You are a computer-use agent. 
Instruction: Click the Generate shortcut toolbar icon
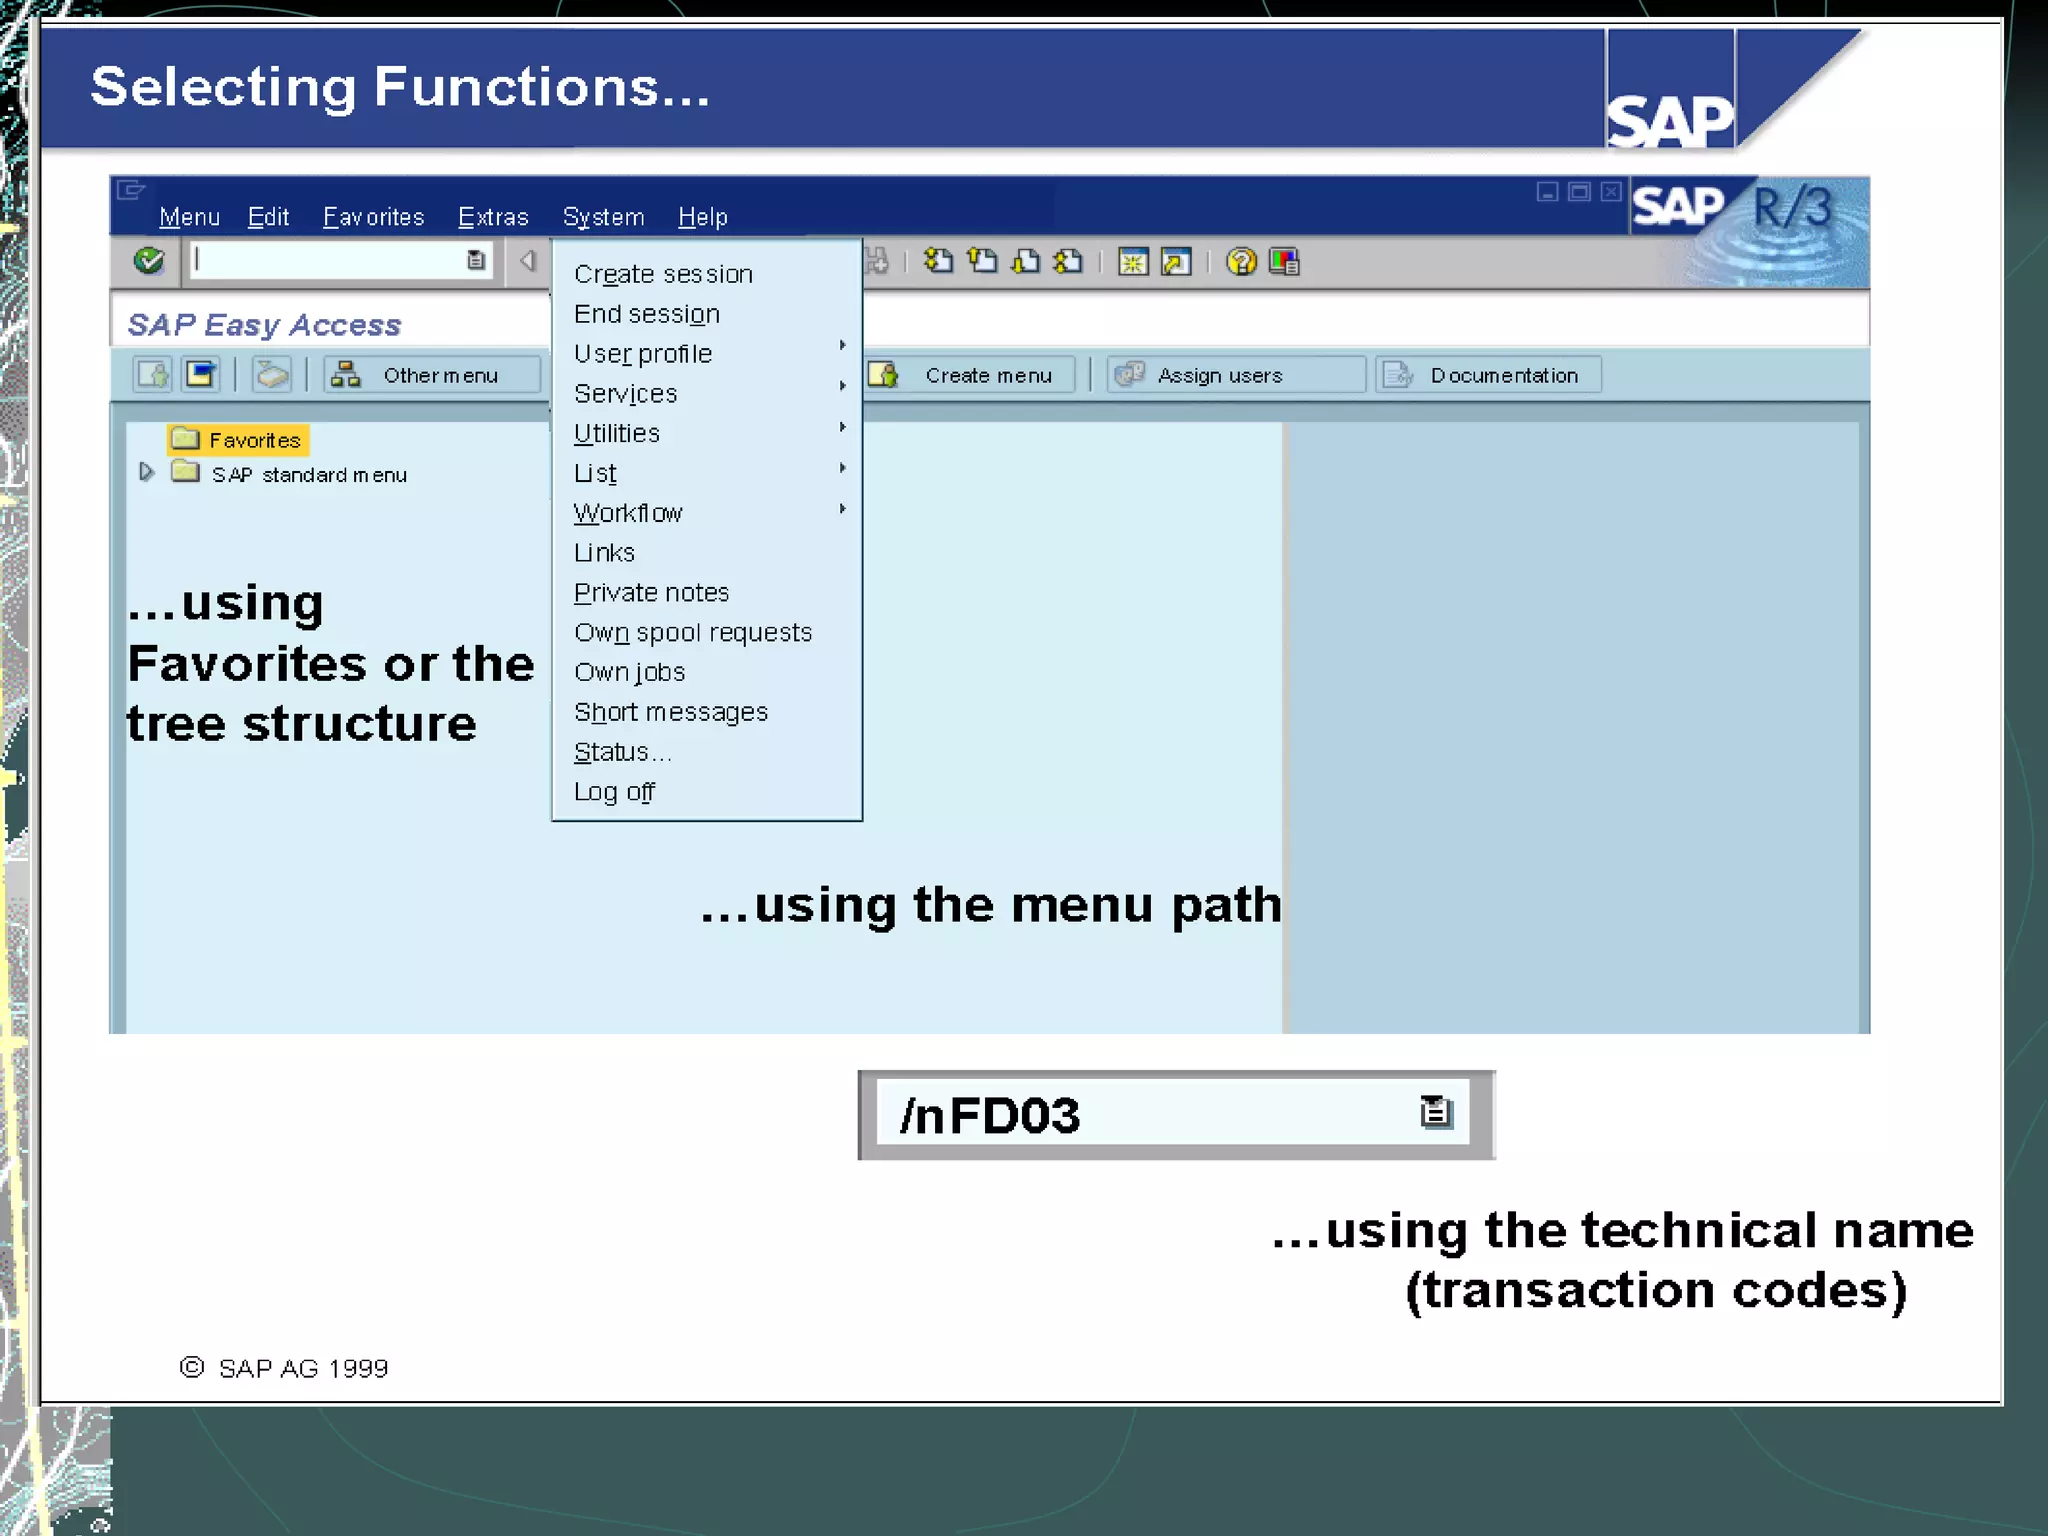[1176, 262]
